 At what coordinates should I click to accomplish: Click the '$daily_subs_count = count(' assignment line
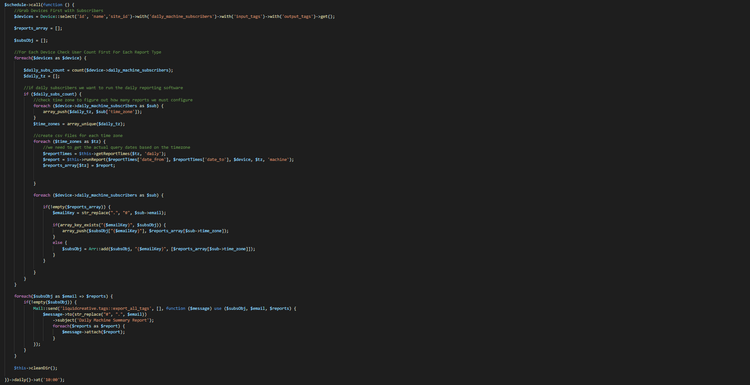[99, 70]
